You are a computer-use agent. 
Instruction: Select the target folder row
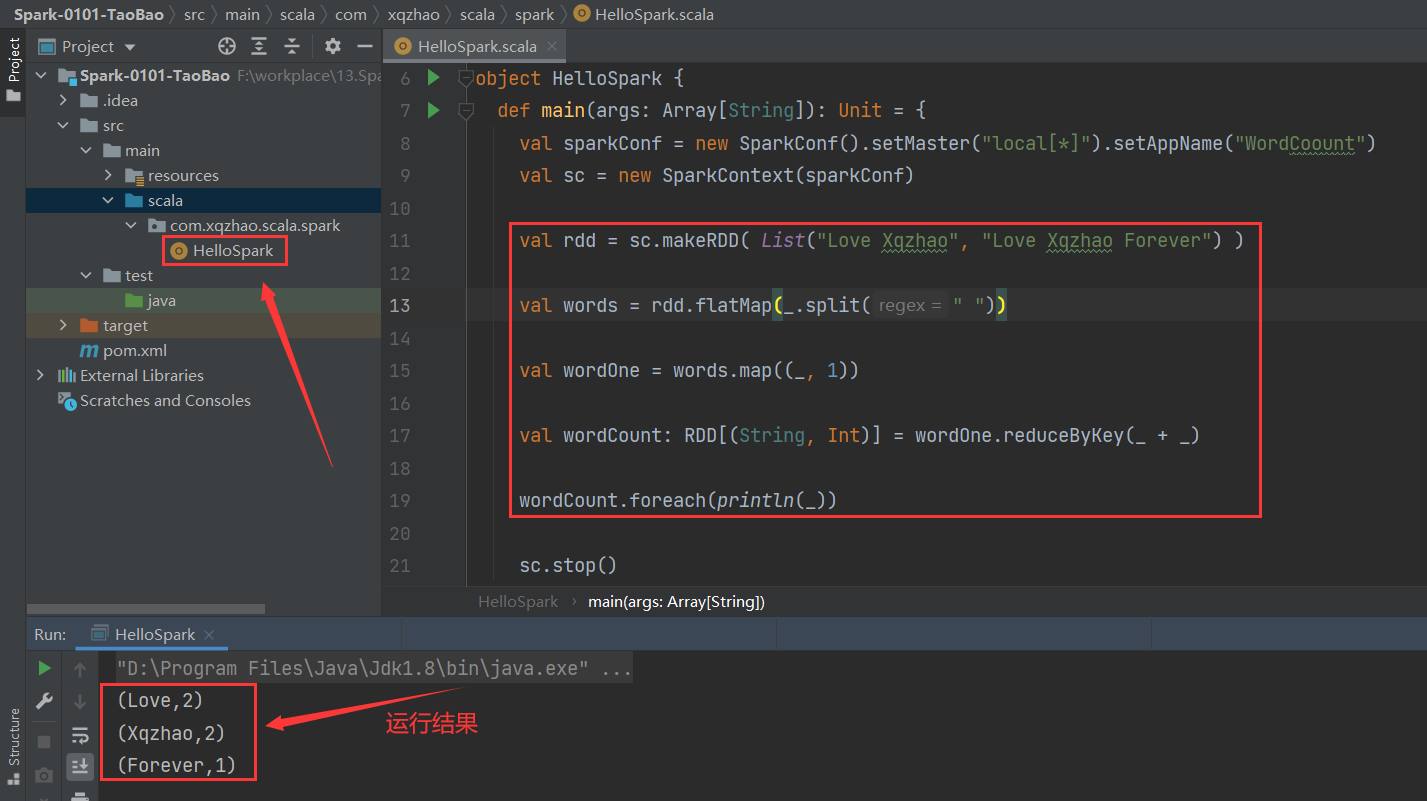click(x=203, y=325)
